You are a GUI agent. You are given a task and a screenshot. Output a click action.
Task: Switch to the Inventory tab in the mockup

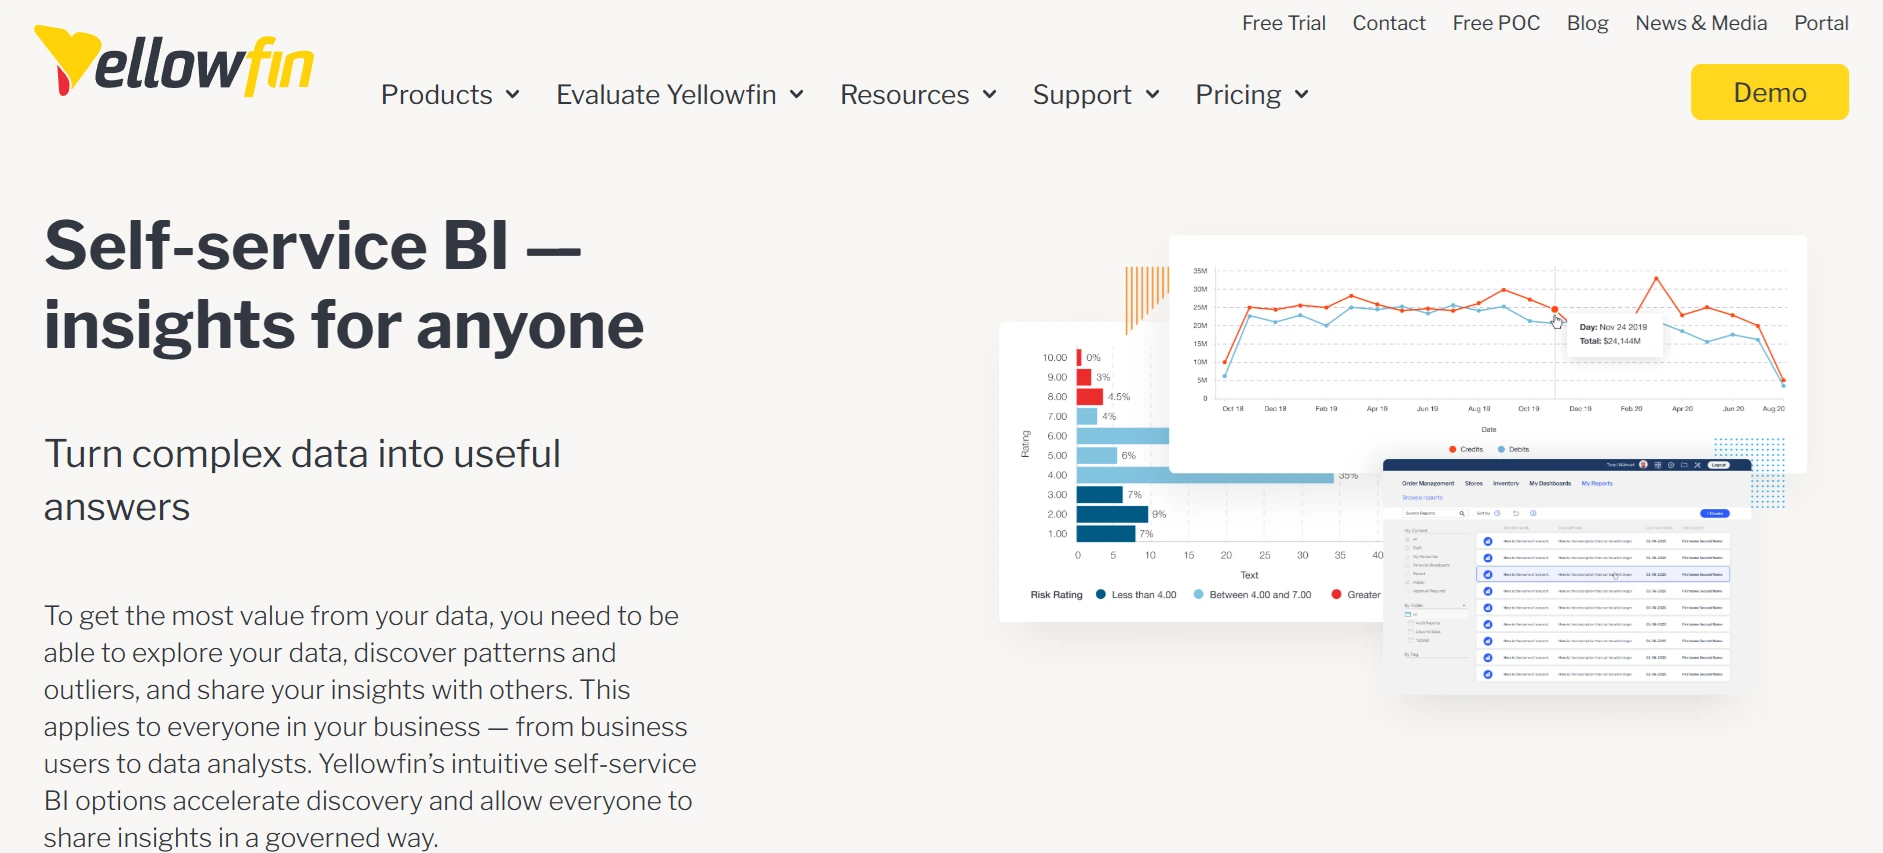(x=1506, y=484)
